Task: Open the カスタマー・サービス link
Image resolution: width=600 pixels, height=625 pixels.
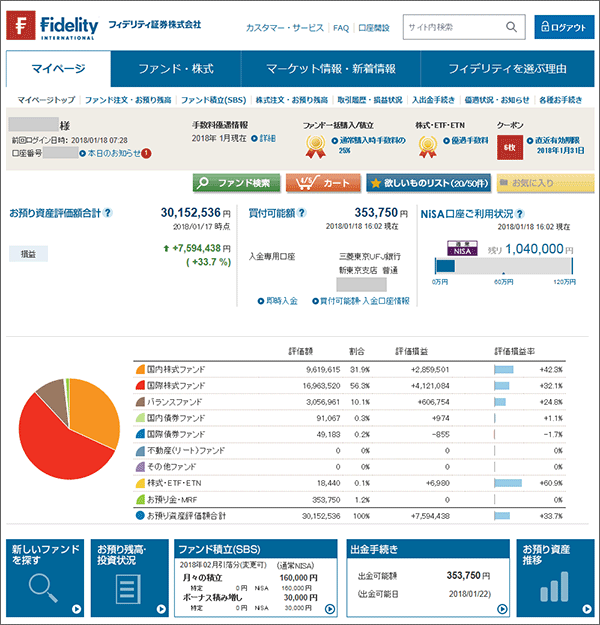Action: pos(285,28)
